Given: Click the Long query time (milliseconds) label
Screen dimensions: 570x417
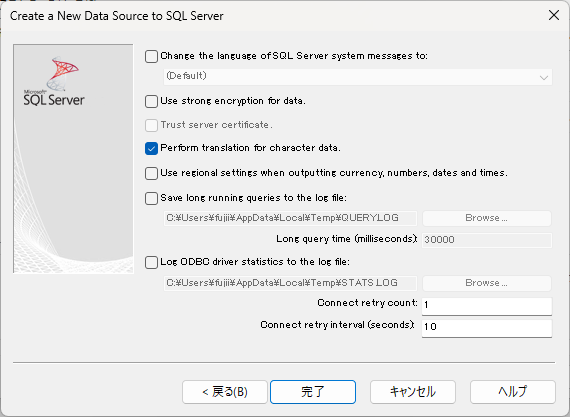Looking at the screenshot, I should 346,239.
